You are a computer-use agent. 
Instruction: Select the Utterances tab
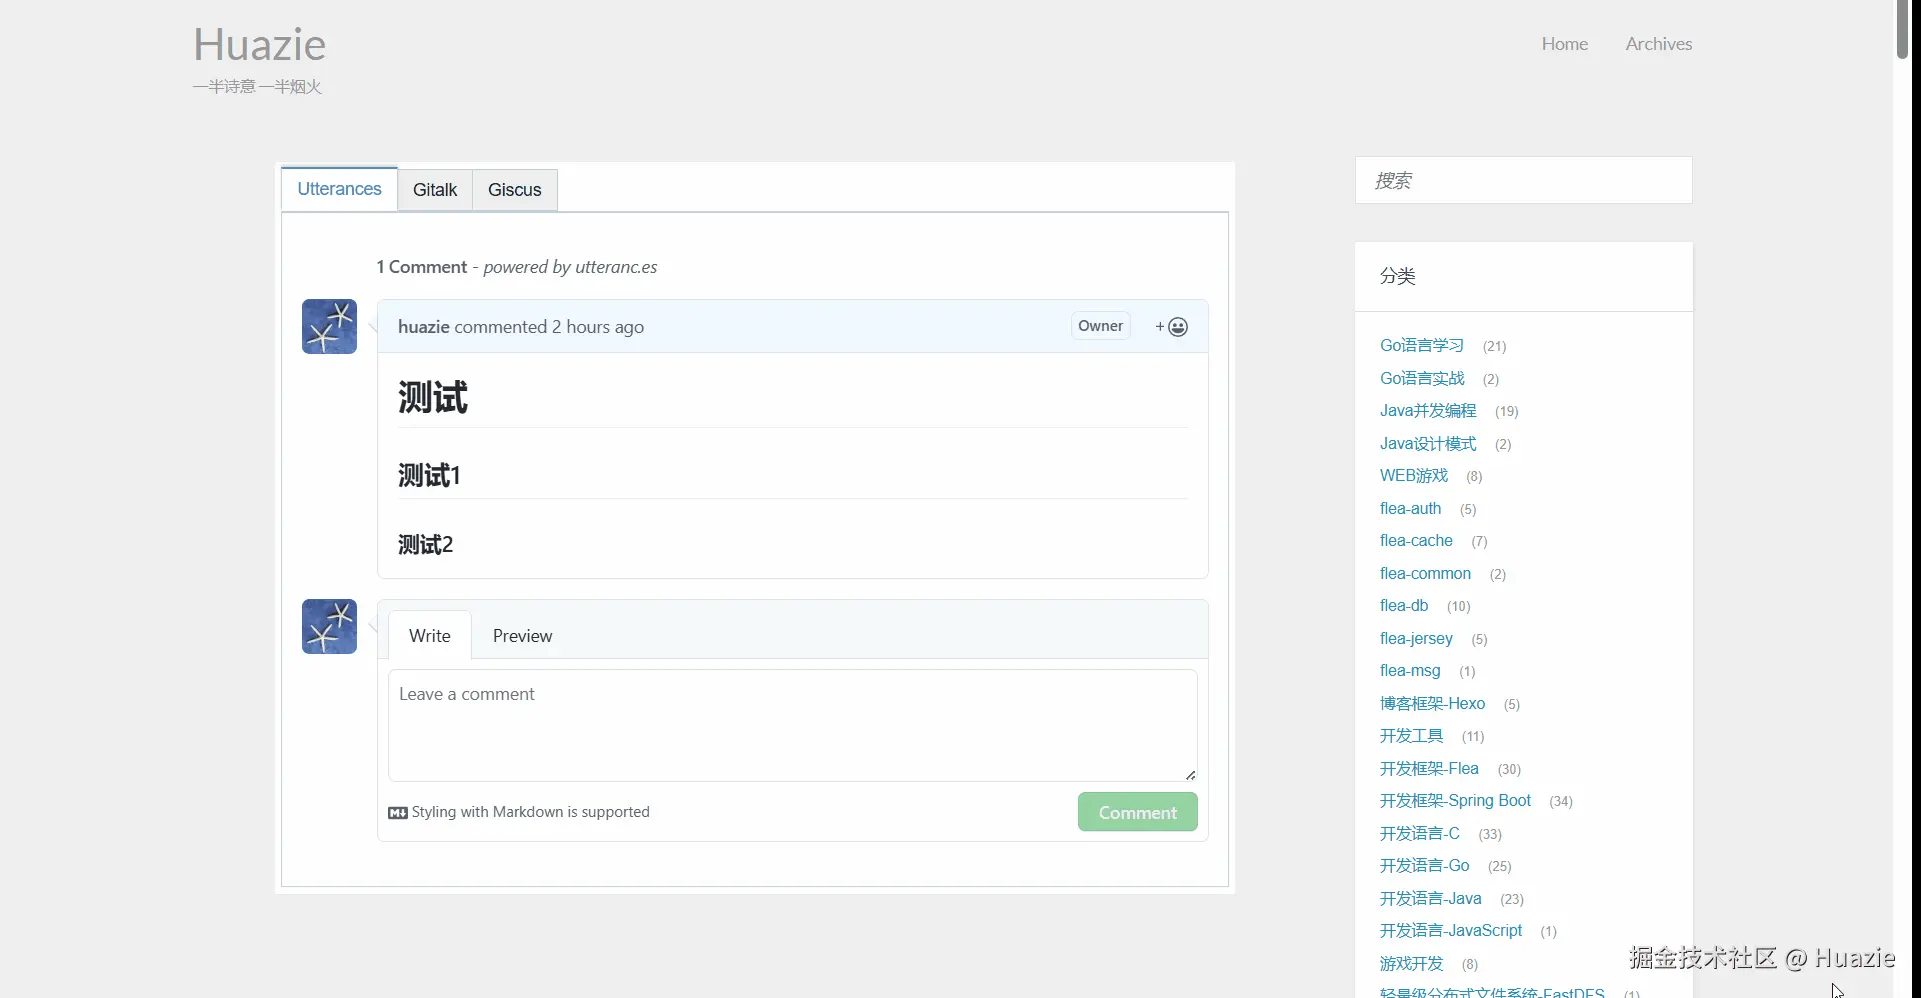(339, 189)
